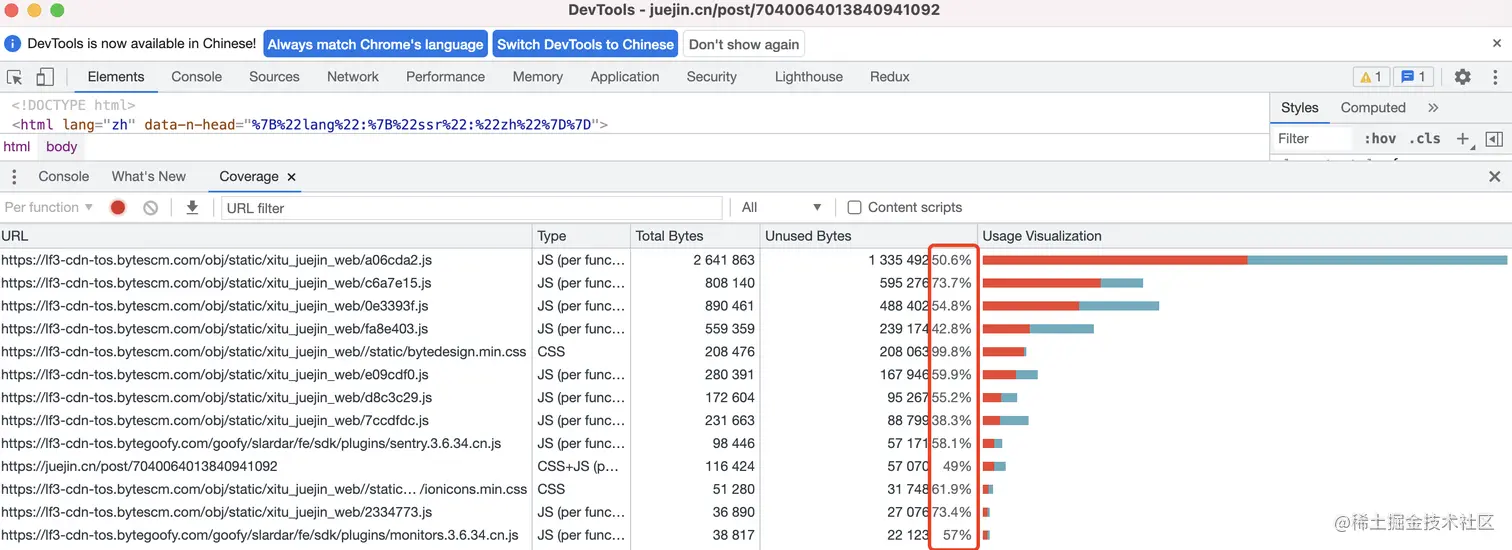Switch to the Elements tab
1512x550 pixels.
click(116, 77)
